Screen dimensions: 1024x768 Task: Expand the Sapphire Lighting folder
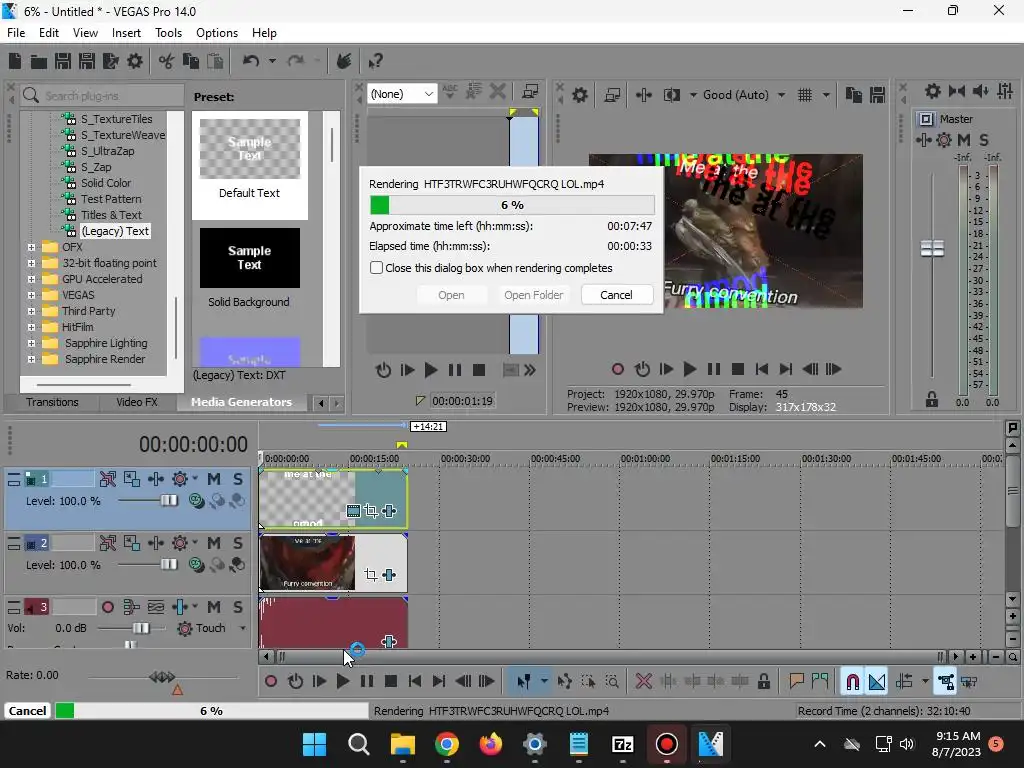(x=31, y=343)
